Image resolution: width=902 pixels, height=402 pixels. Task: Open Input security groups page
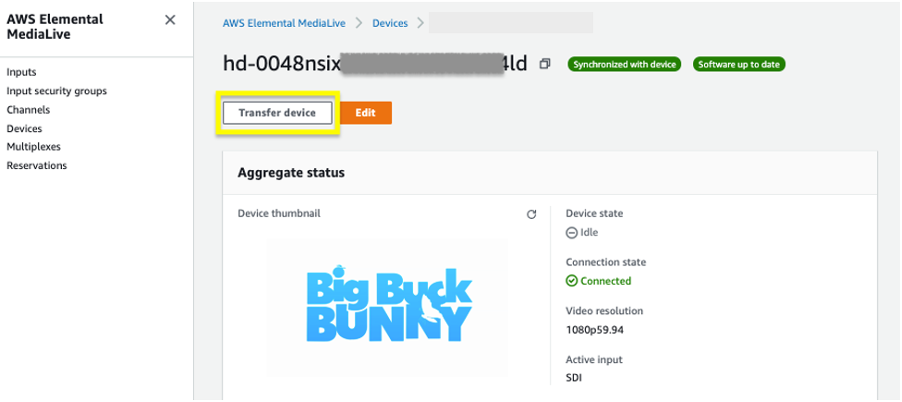[x=56, y=91]
